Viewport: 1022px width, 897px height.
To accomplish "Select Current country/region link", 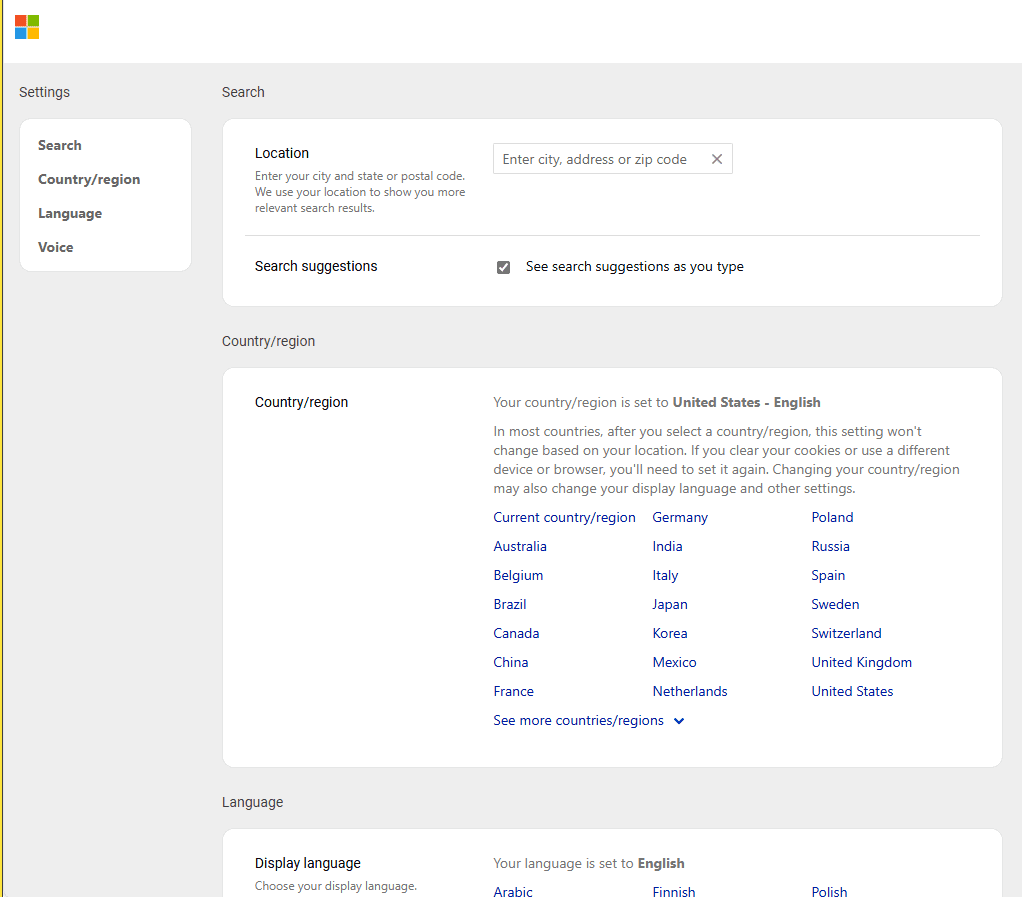I will pyautogui.click(x=564, y=517).
